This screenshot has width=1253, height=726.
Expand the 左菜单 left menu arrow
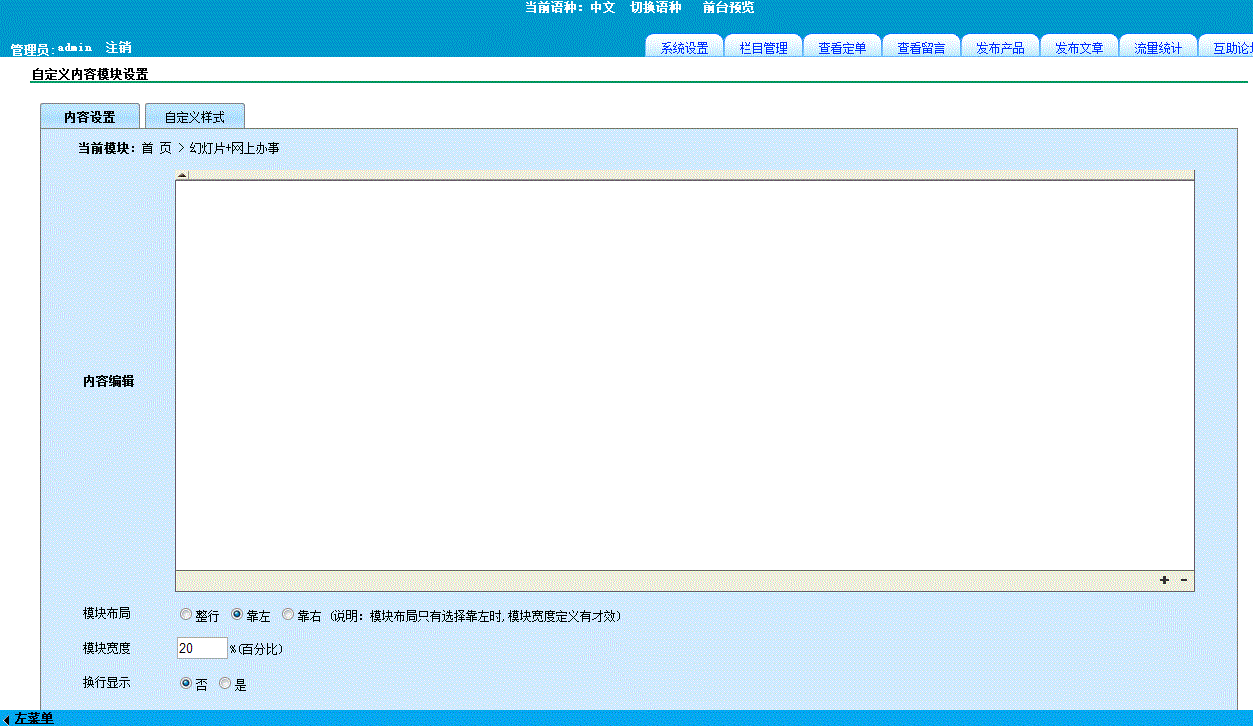pos(7,719)
